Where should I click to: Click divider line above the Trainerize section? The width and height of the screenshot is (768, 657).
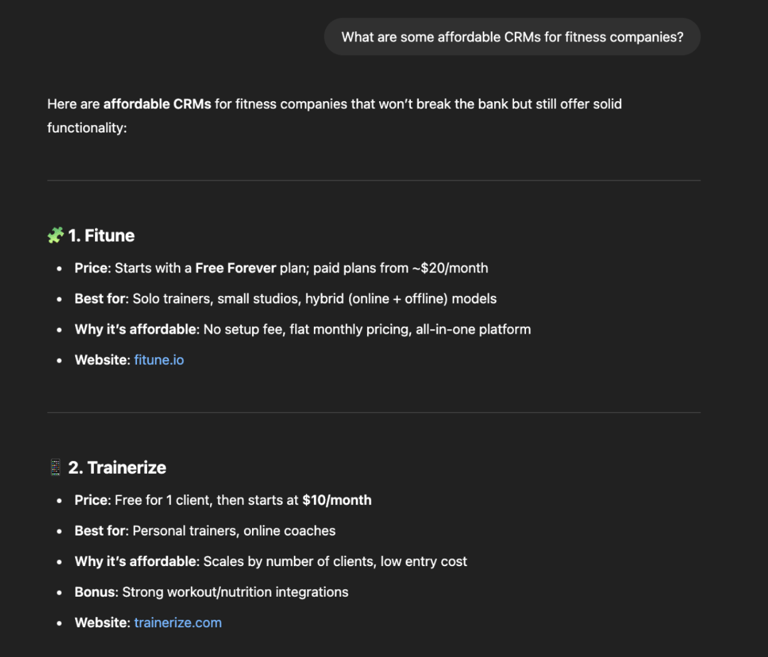374,413
